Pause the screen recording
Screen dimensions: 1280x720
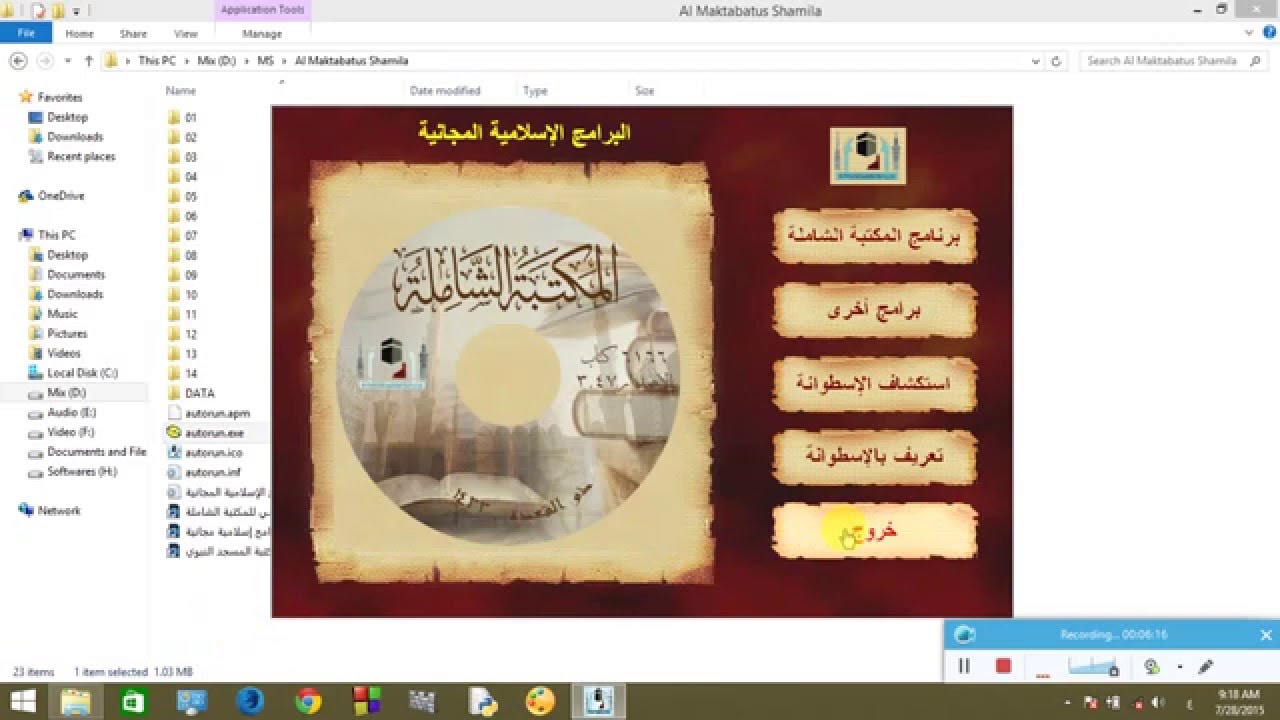[x=965, y=666]
